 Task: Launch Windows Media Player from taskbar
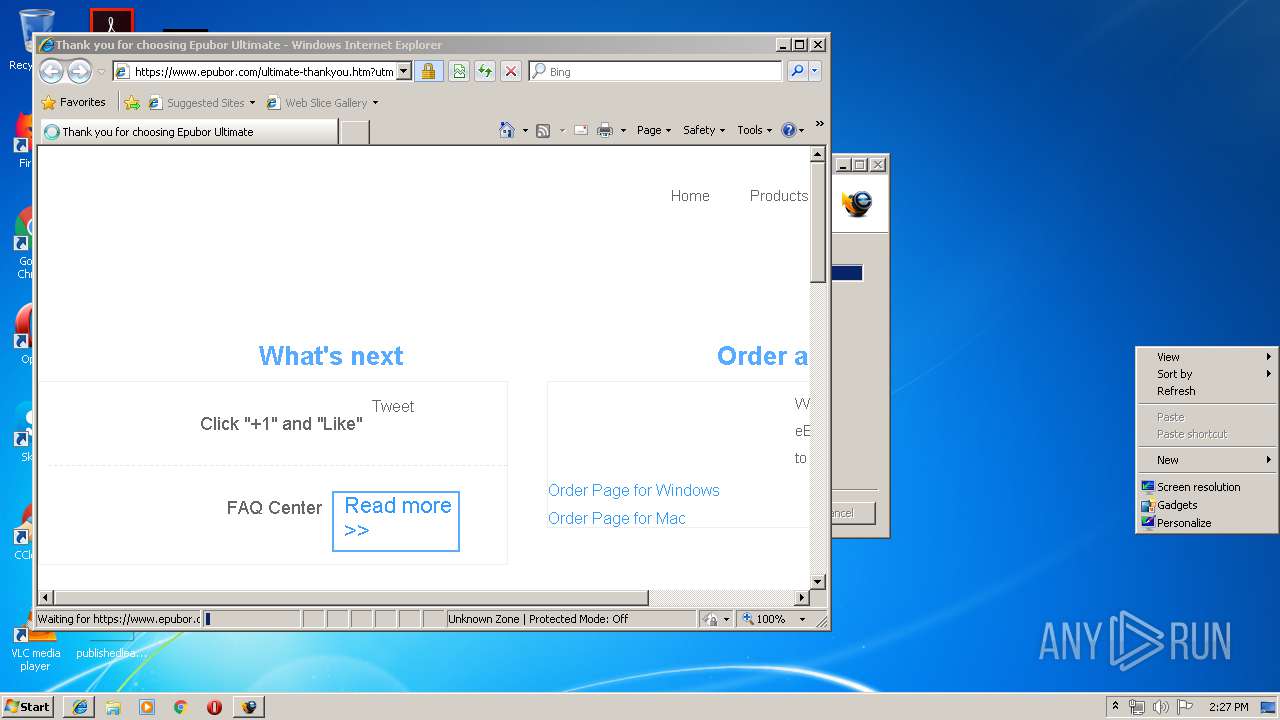click(x=147, y=707)
